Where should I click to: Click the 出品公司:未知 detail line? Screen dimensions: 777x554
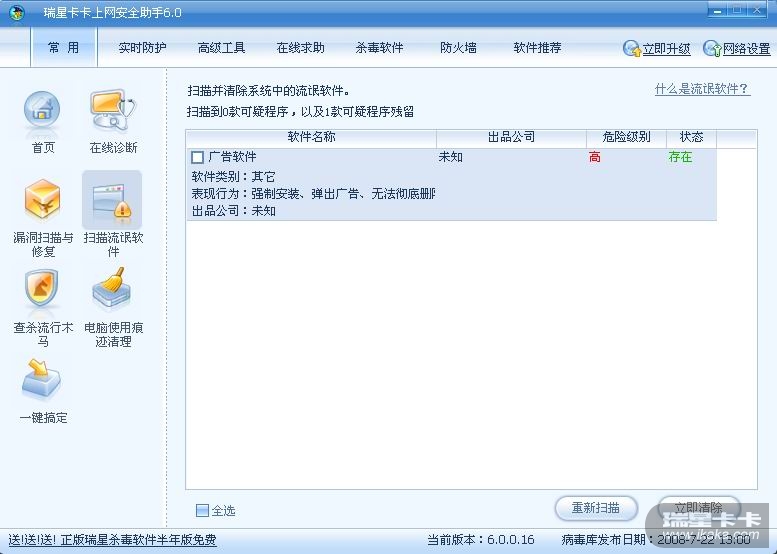tap(233, 211)
